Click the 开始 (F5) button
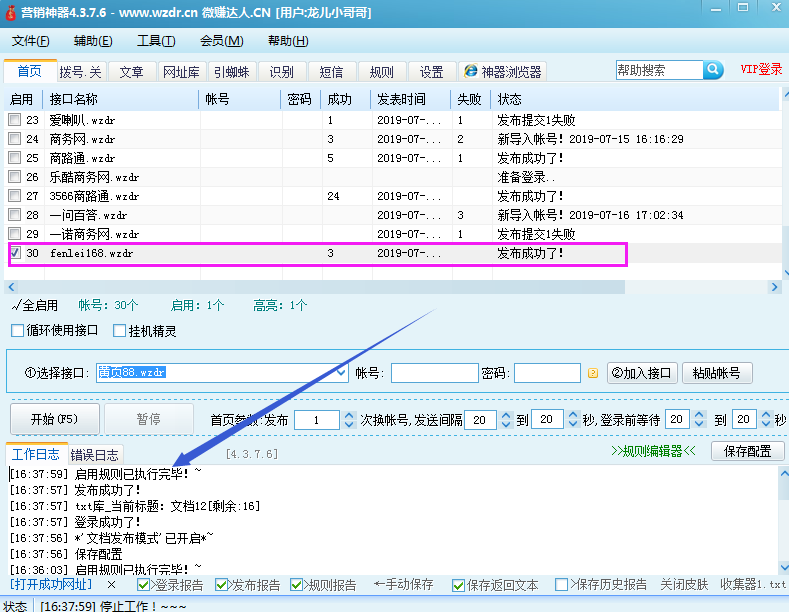The width and height of the screenshot is (789, 612). tap(54, 419)
